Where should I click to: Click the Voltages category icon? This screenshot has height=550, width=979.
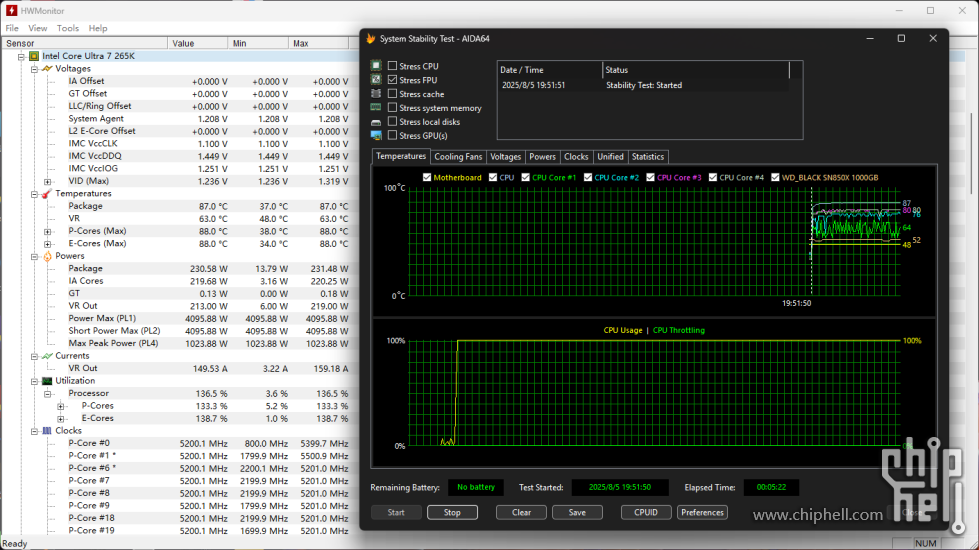pos(47,69)
